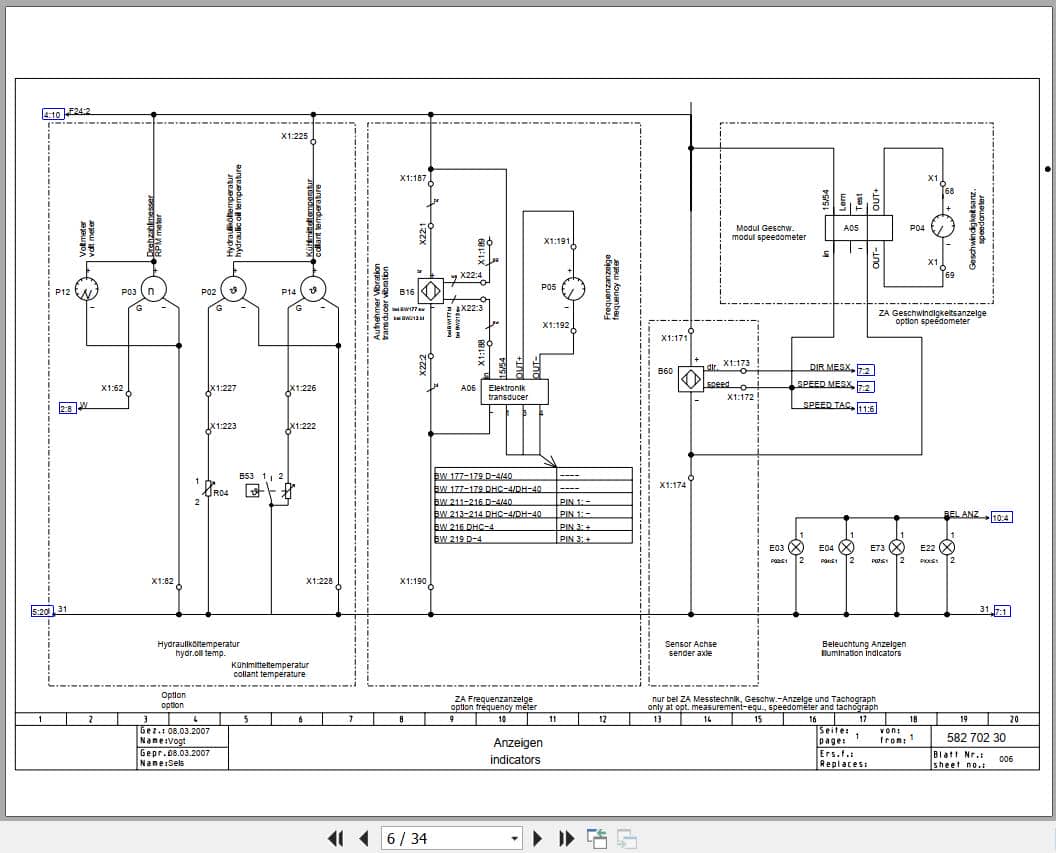1056x853 pixels.
Task: Select the BW 211-216 D-4/40 table row
Action: [533, 502]
